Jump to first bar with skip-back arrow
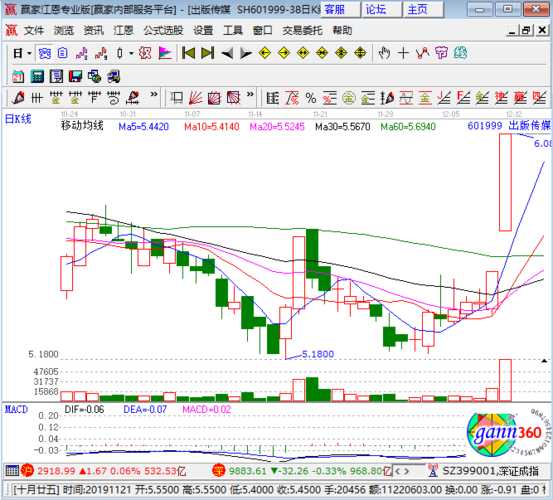The width and height of the screenshot is (553, 500). 188,54
